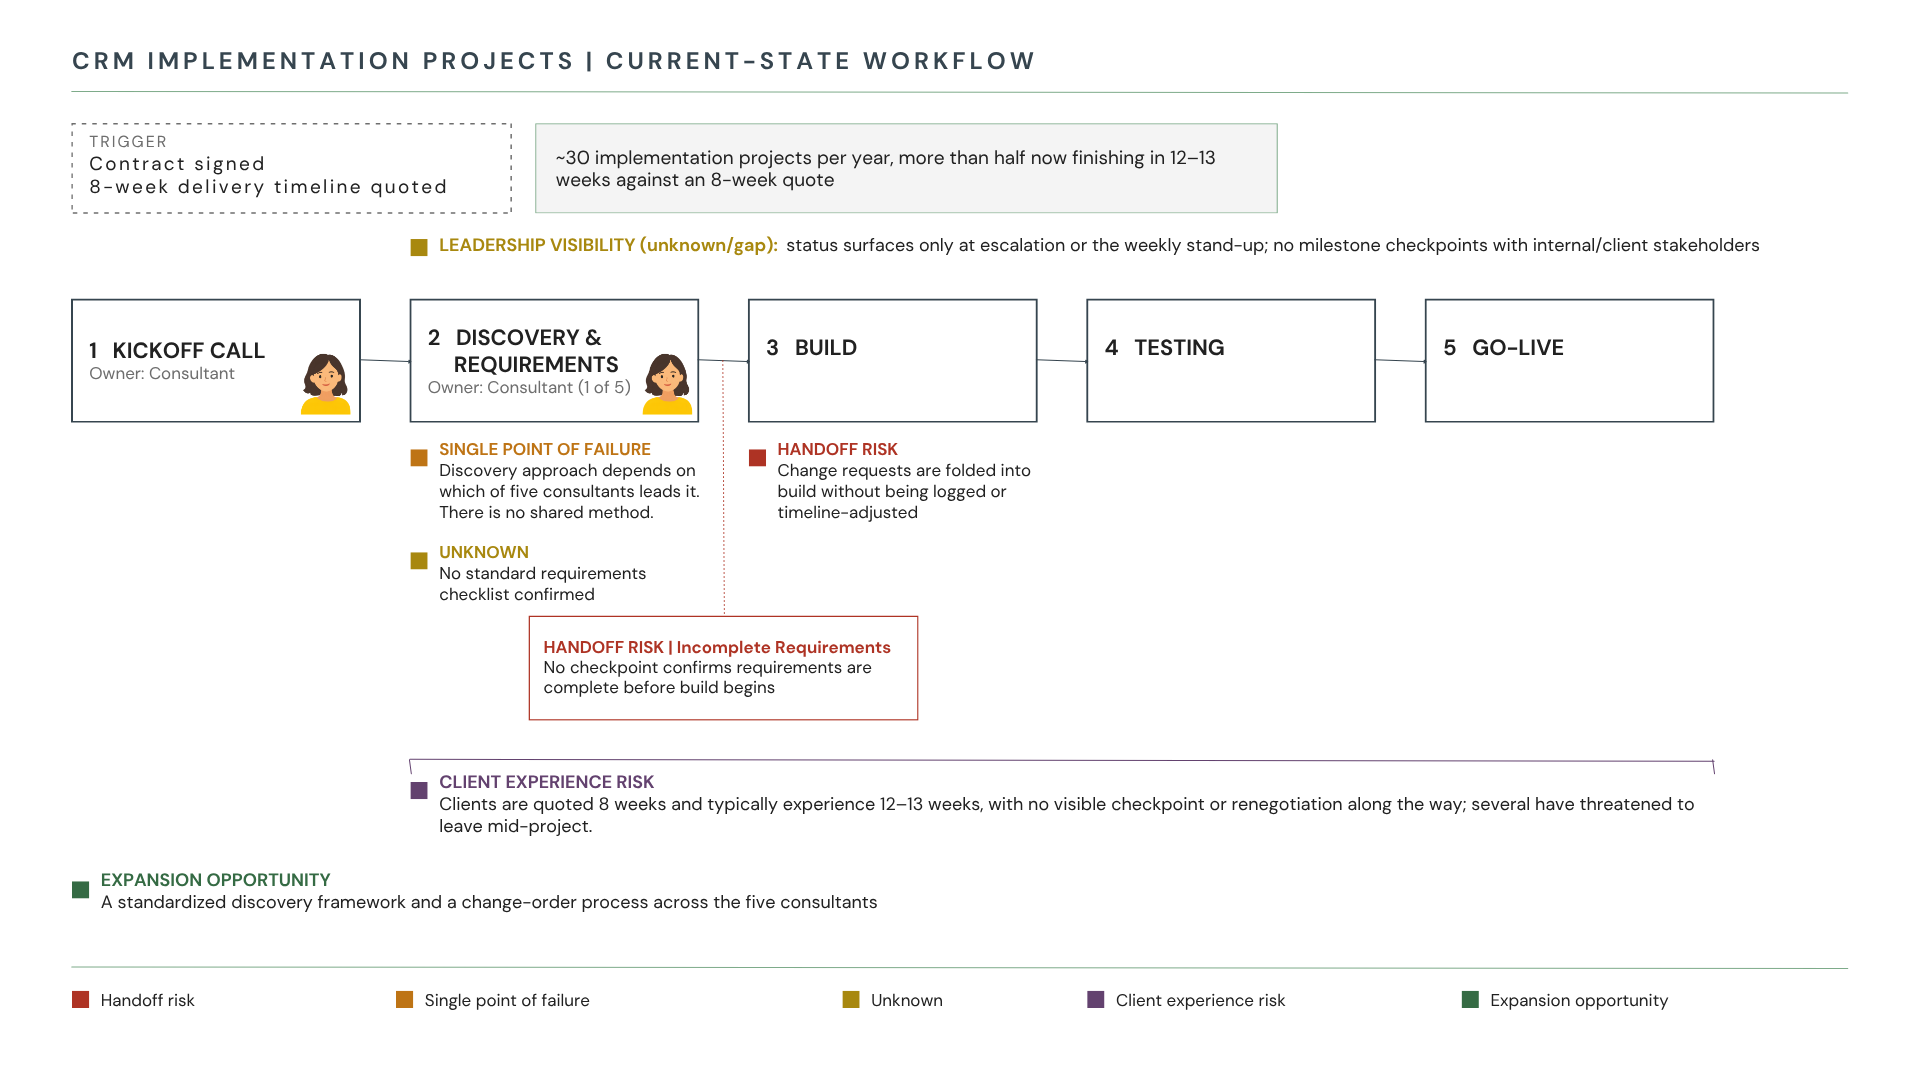The height and width of the screenshot is (1080, 1920).
Task: Click the purple square beside Client Experience Risk
Action: 419,790
